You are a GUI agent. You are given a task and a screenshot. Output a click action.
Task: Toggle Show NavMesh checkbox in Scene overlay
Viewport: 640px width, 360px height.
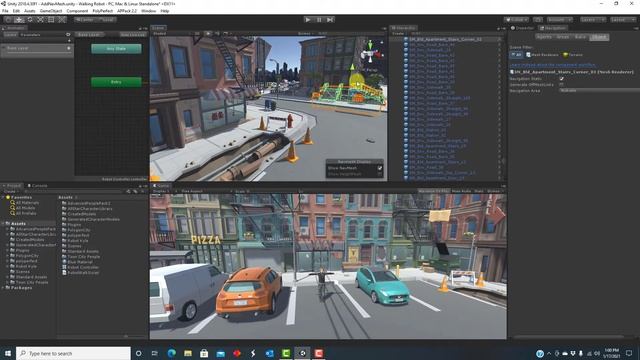coord(380,168)
